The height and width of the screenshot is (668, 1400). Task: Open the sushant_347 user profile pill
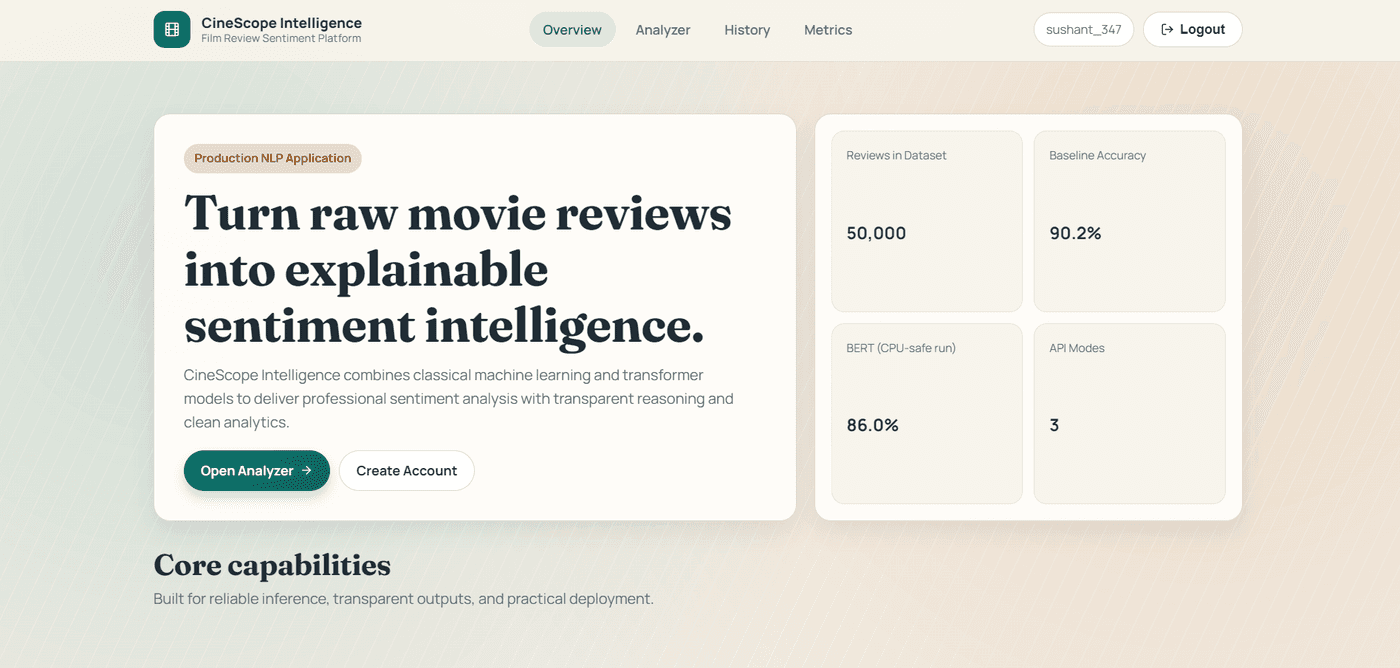point(1083,30)
